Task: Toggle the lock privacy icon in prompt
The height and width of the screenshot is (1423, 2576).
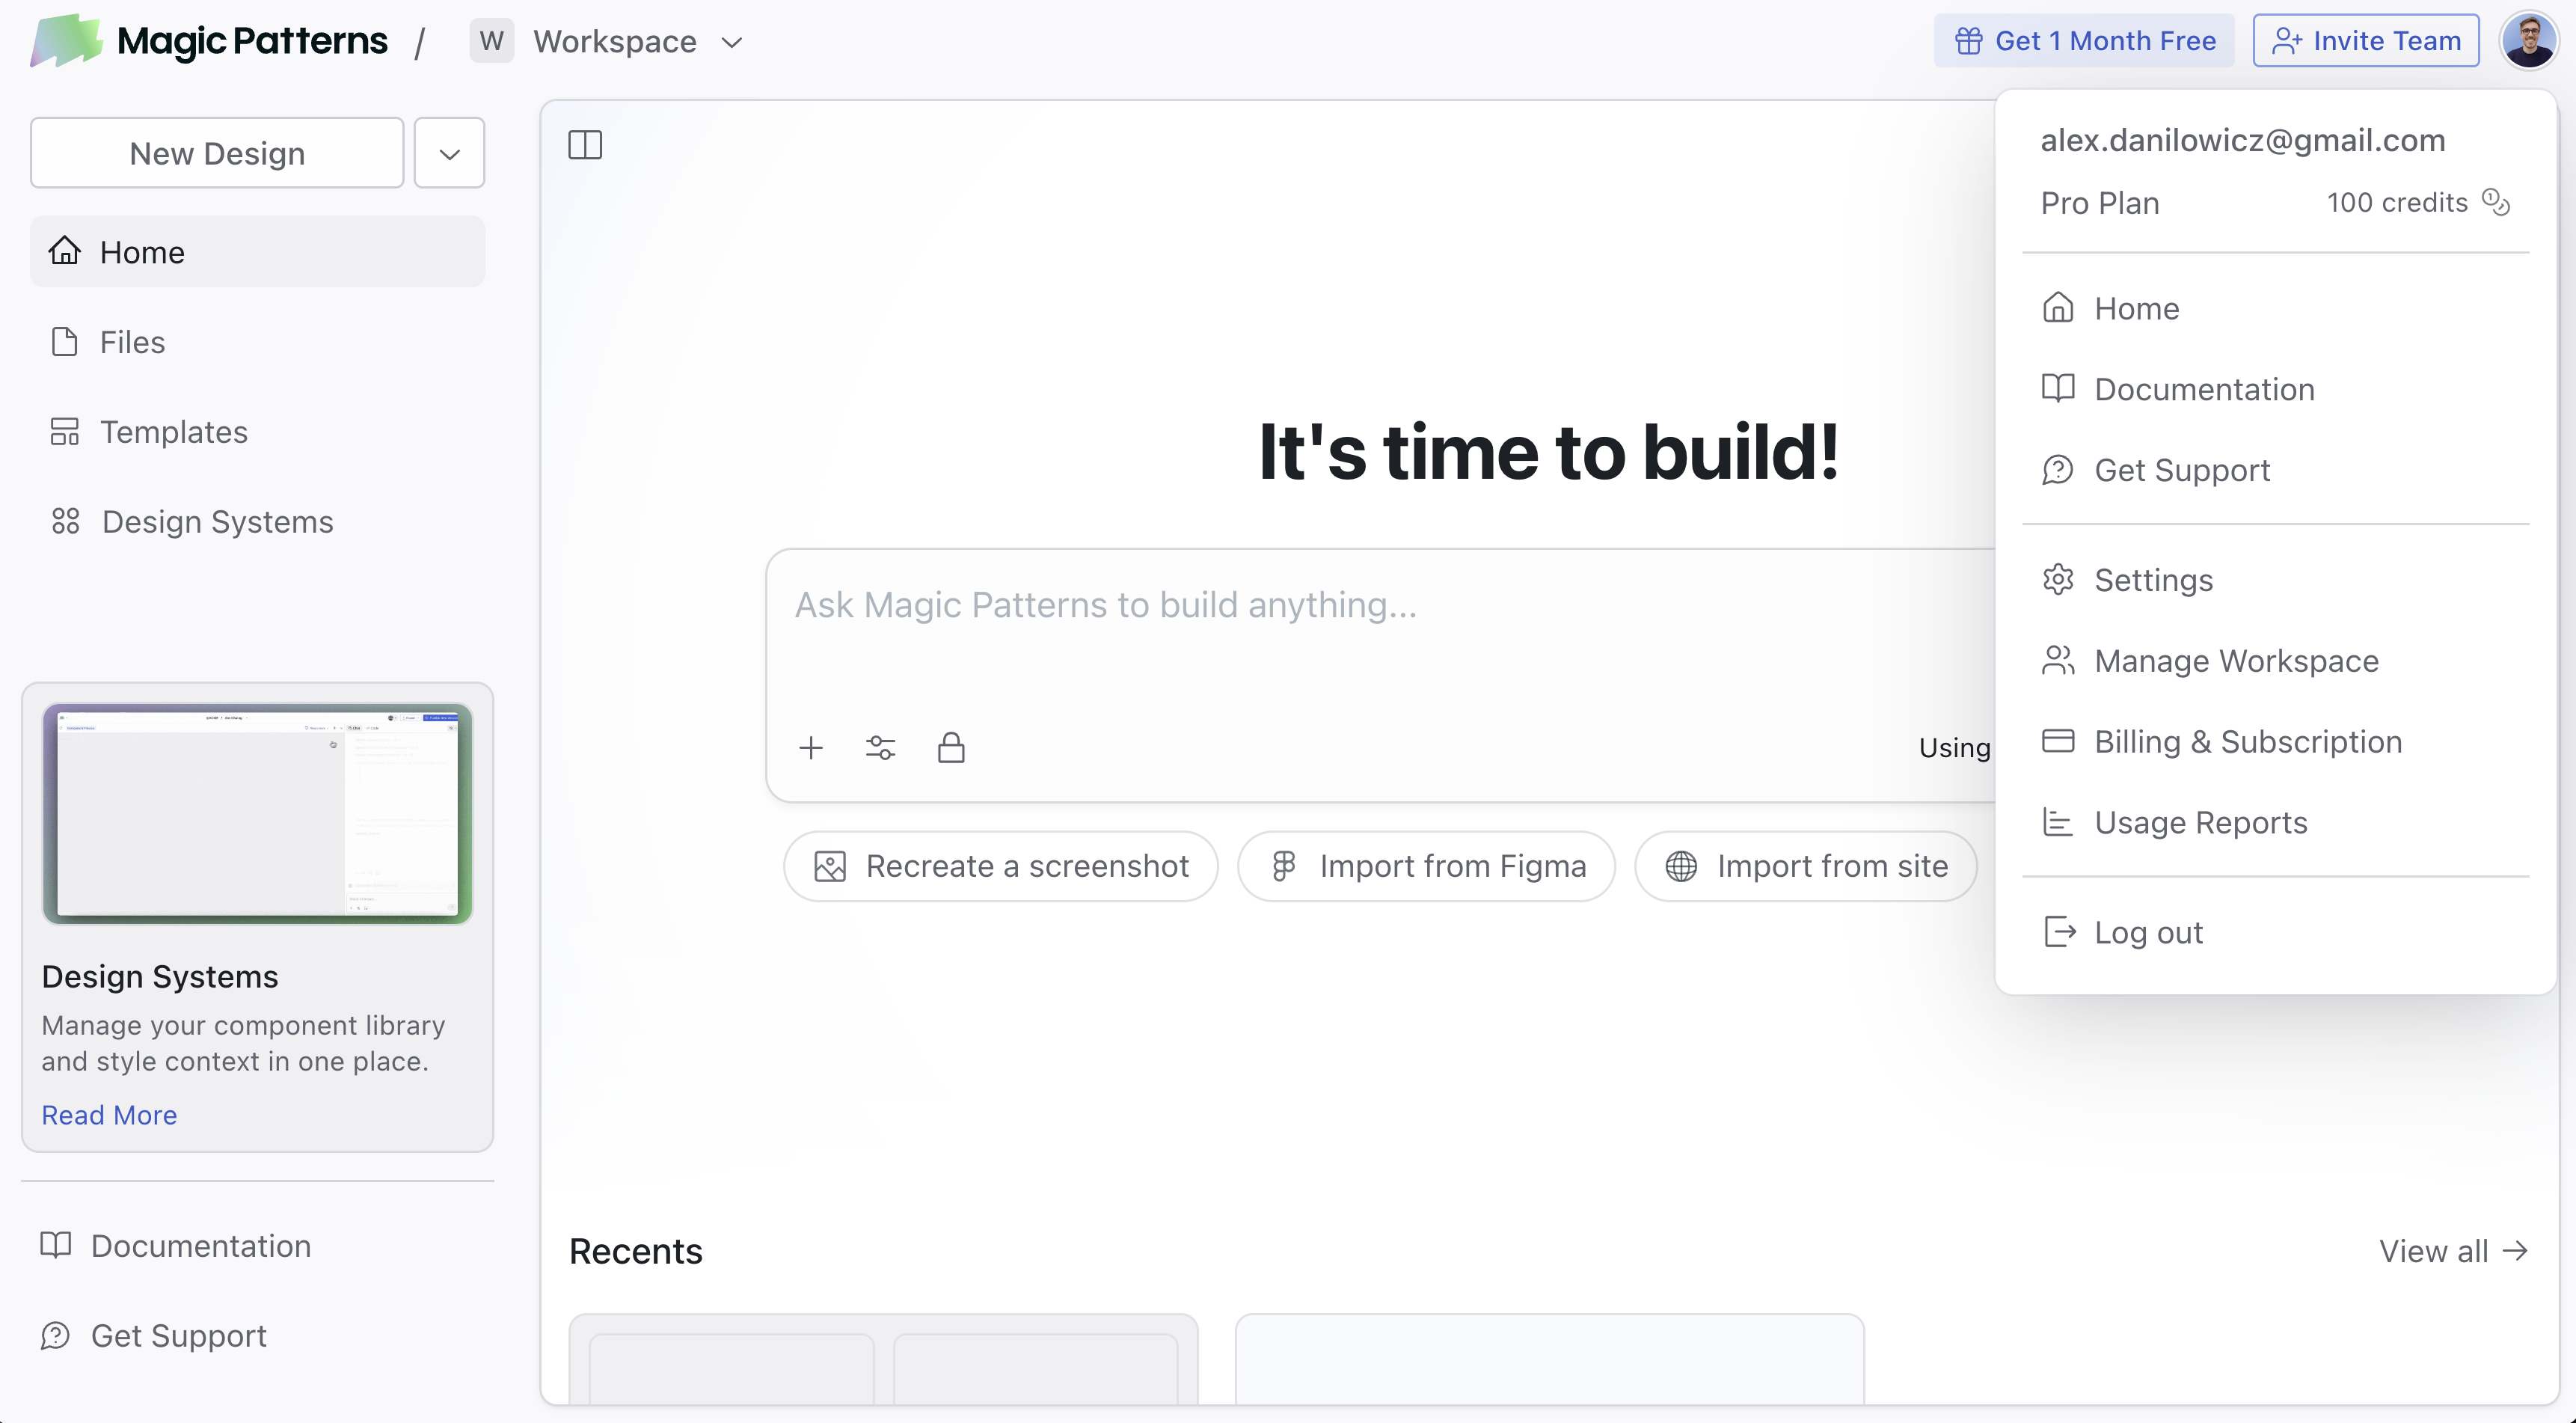Action: 951,747
